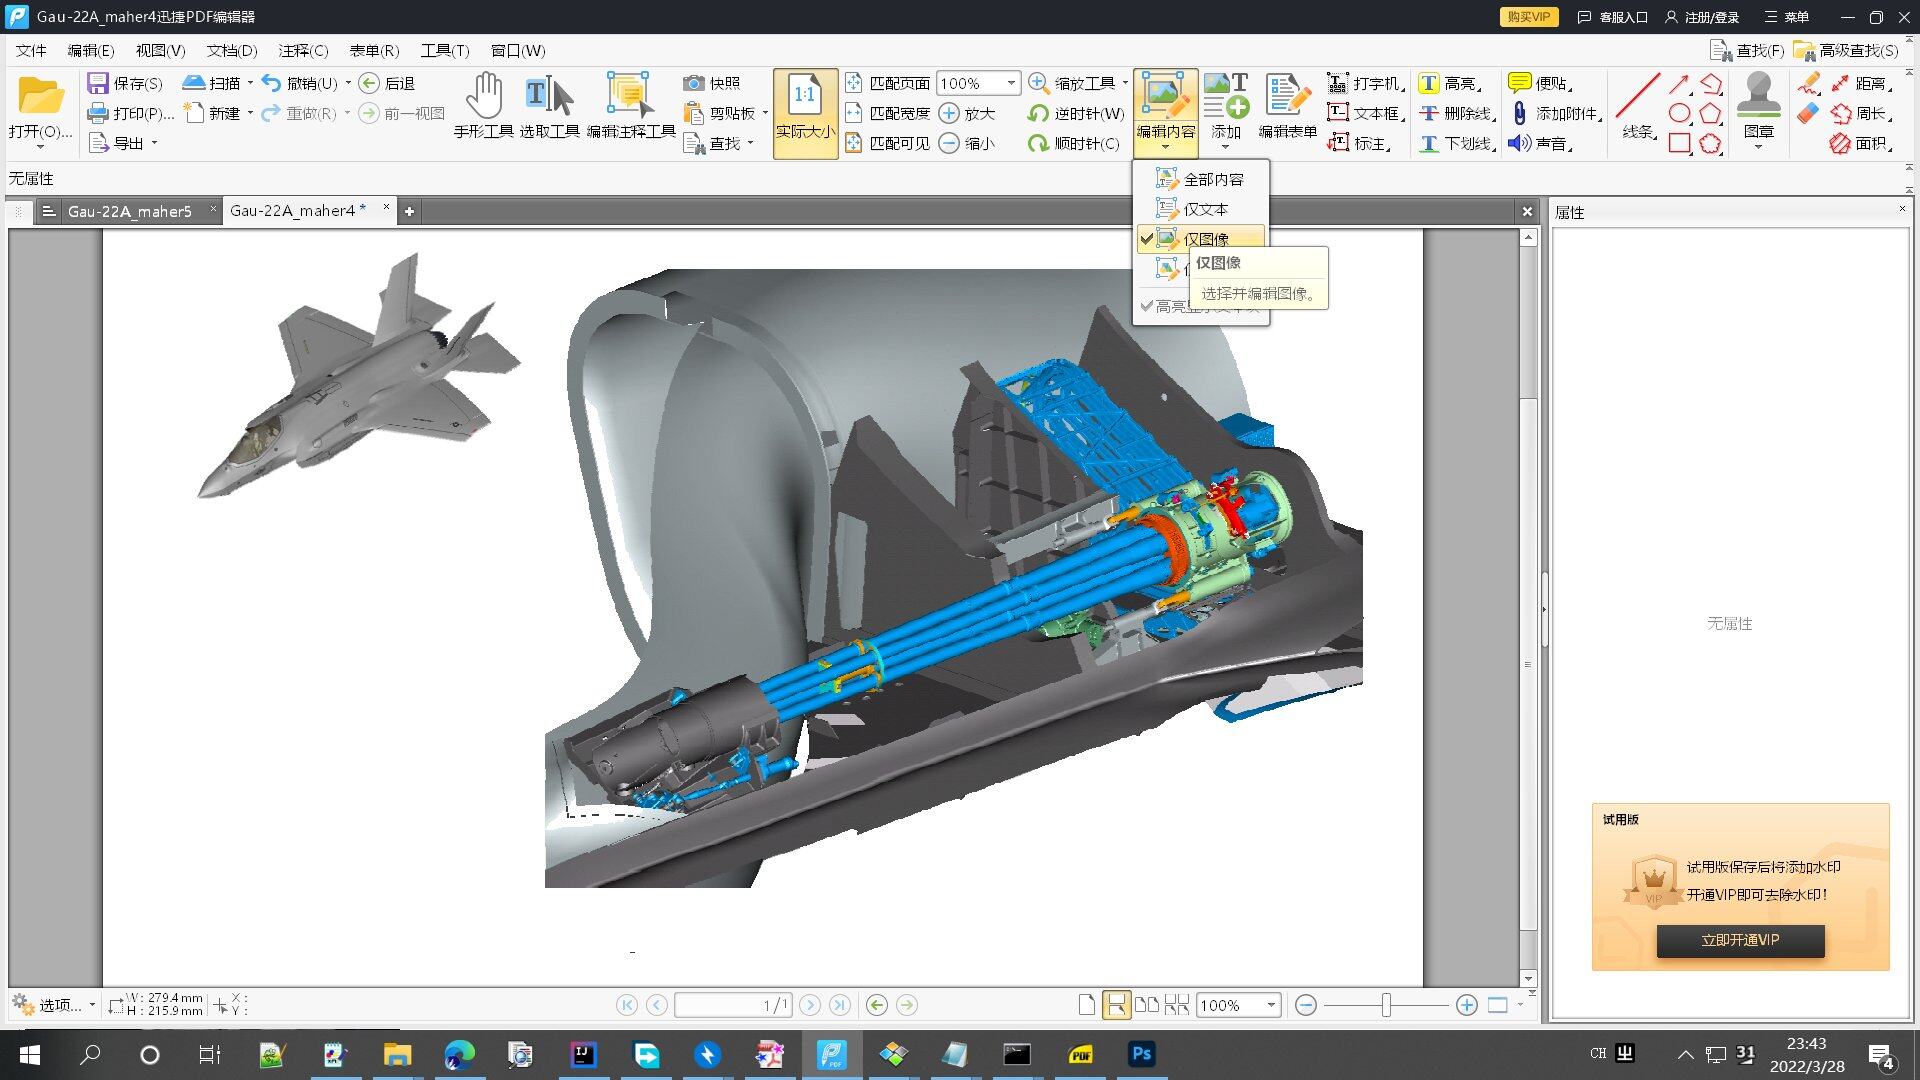Click the document vertical scrollbar
The image size is (1920, 1080).
1528,607
